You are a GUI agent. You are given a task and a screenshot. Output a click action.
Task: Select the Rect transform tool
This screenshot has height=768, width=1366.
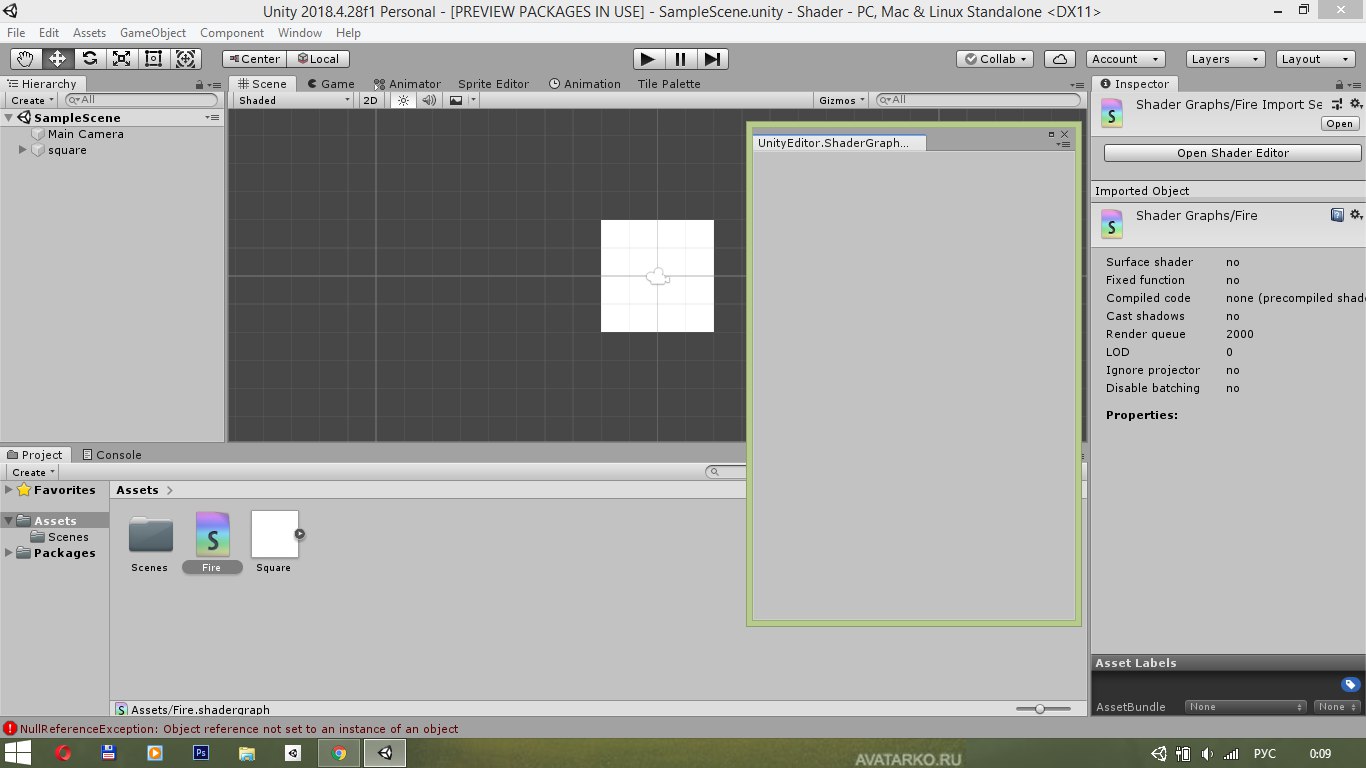[154, 59]
